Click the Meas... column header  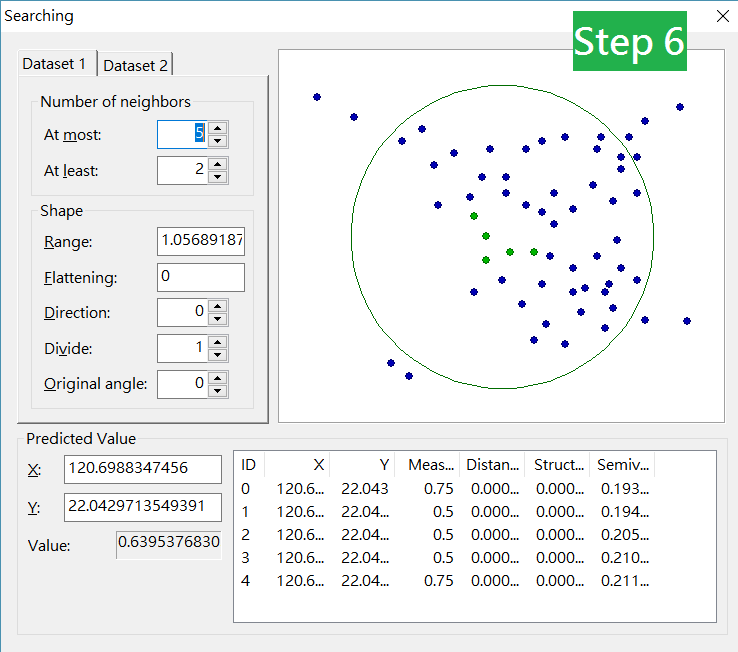click(427, 465)
